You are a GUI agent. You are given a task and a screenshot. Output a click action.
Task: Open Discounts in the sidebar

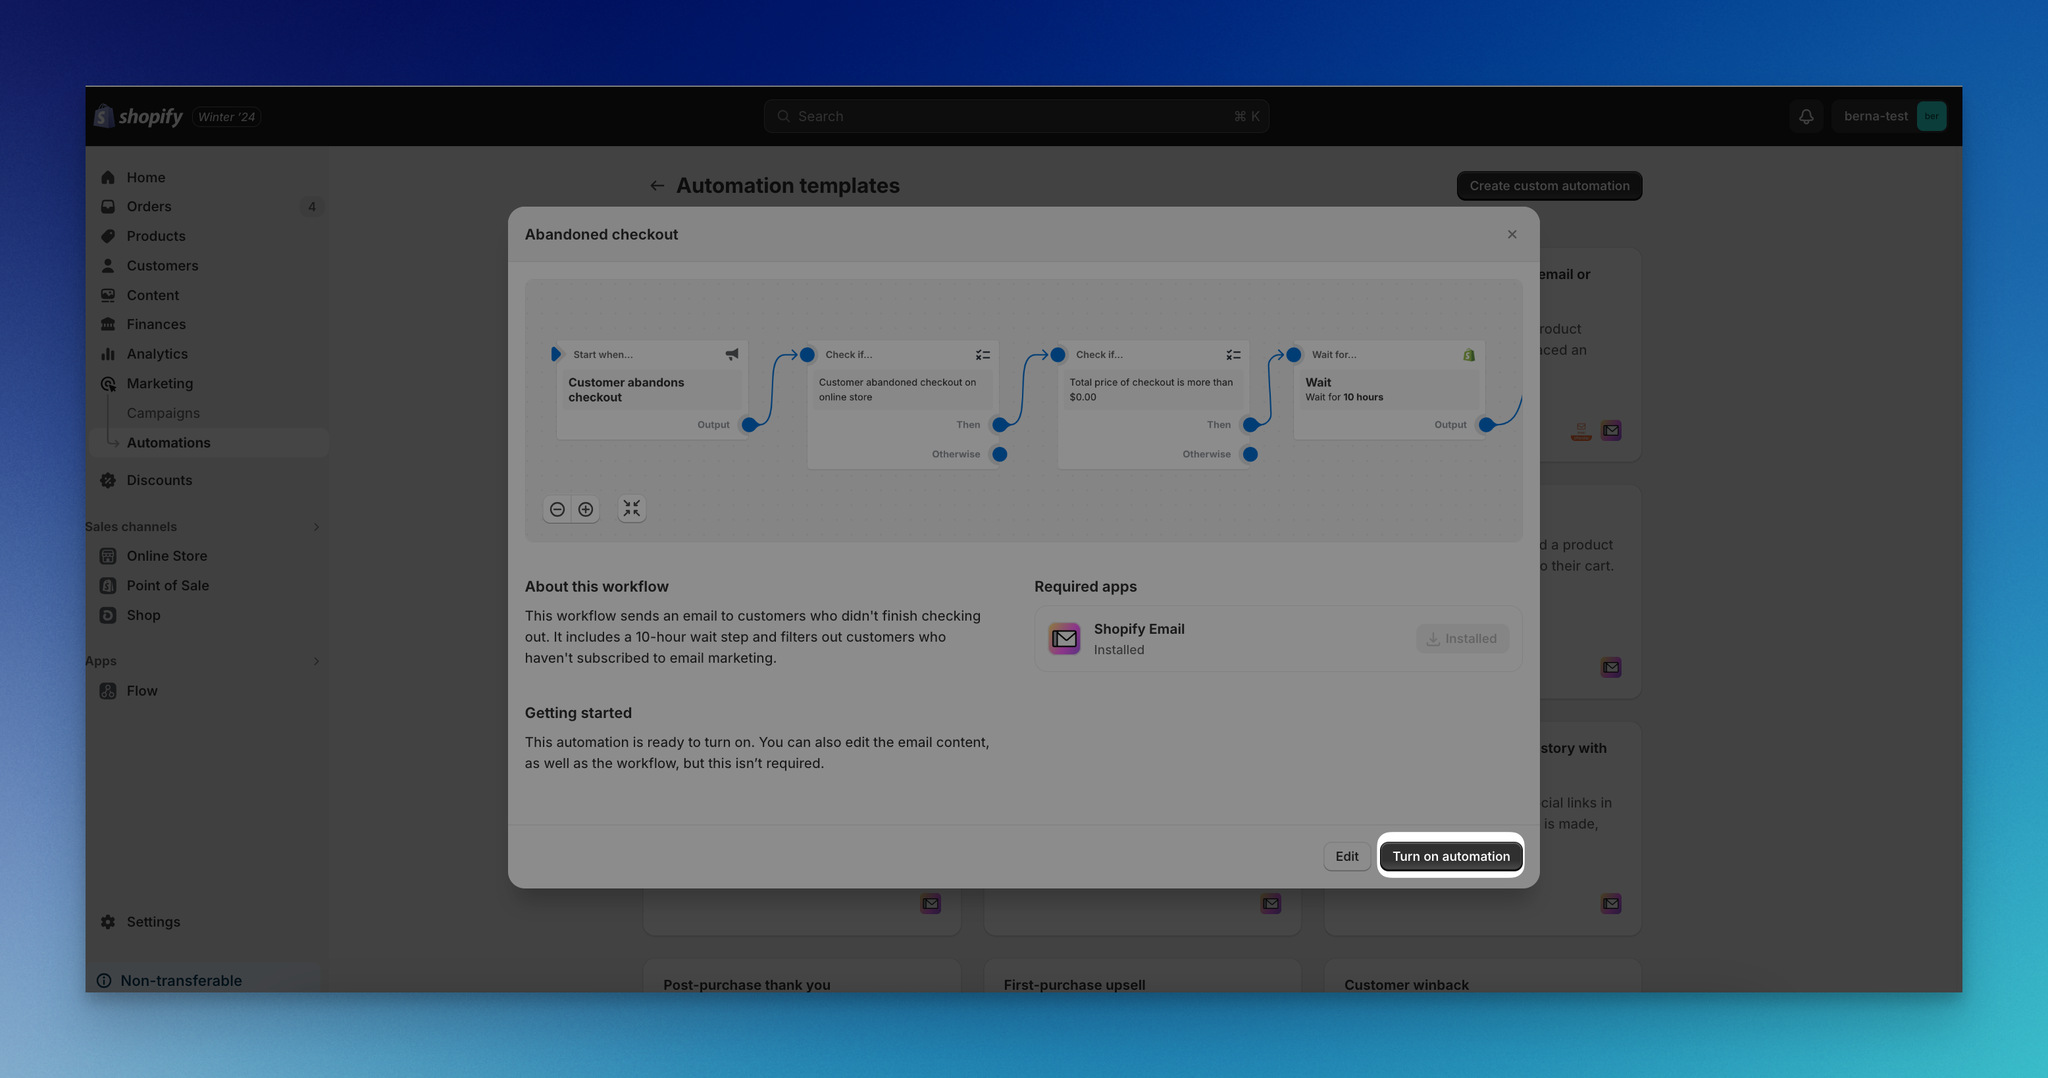point(209,480)
